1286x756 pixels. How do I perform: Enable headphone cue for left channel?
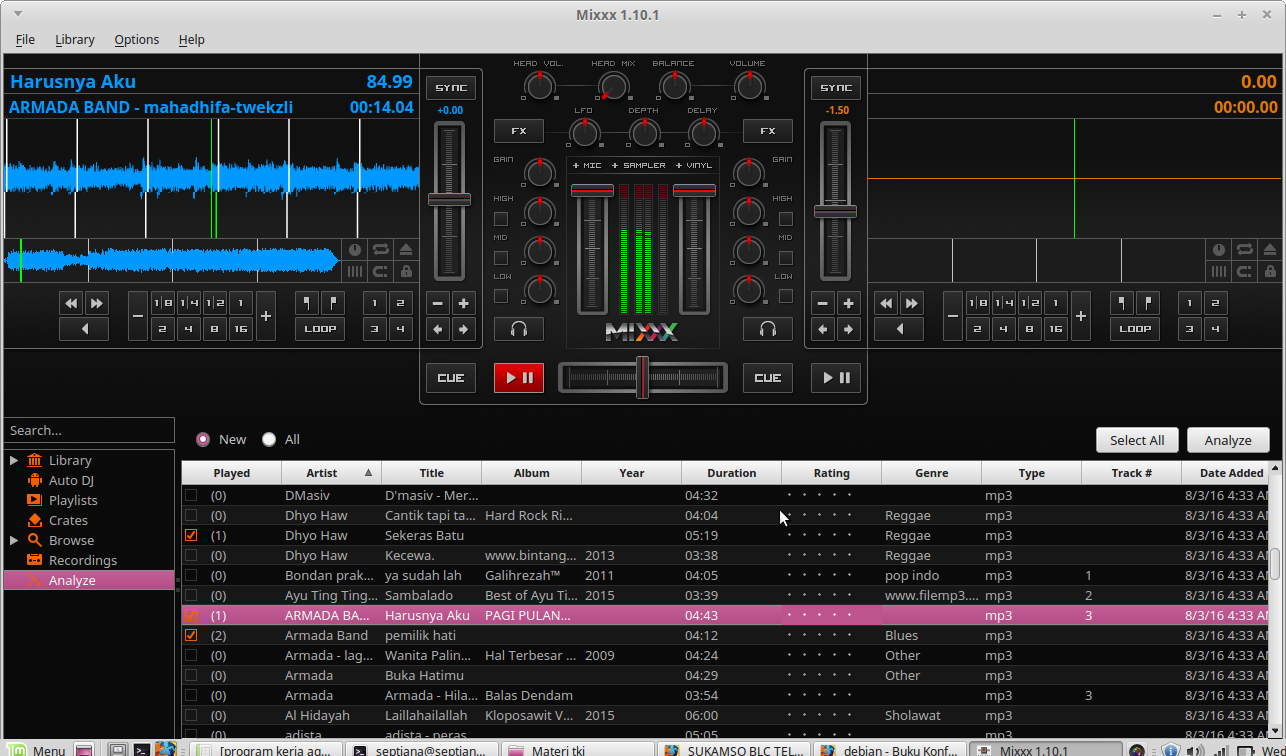[x=519, y=328]
